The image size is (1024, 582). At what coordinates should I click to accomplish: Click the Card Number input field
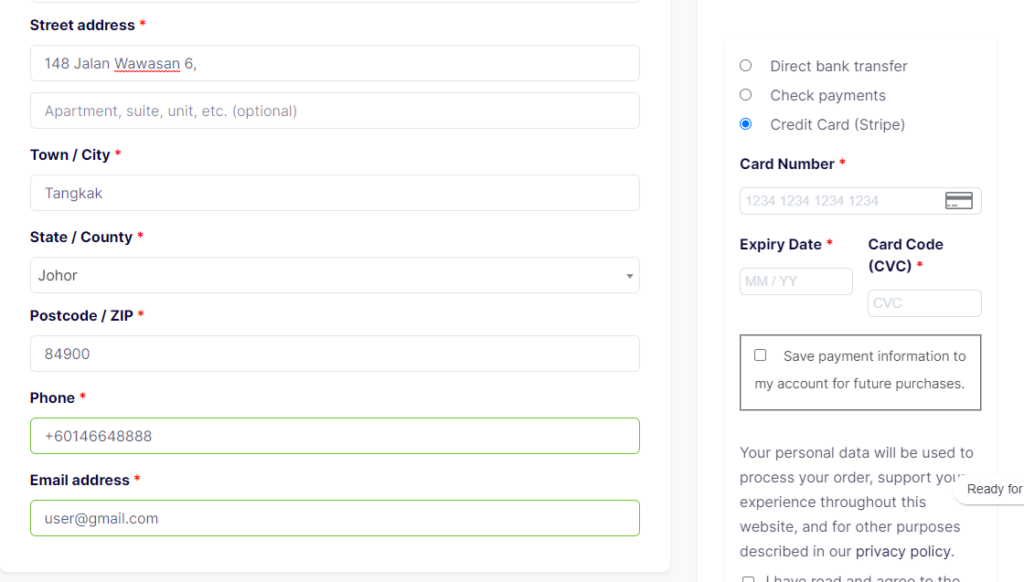coord(840,201)
